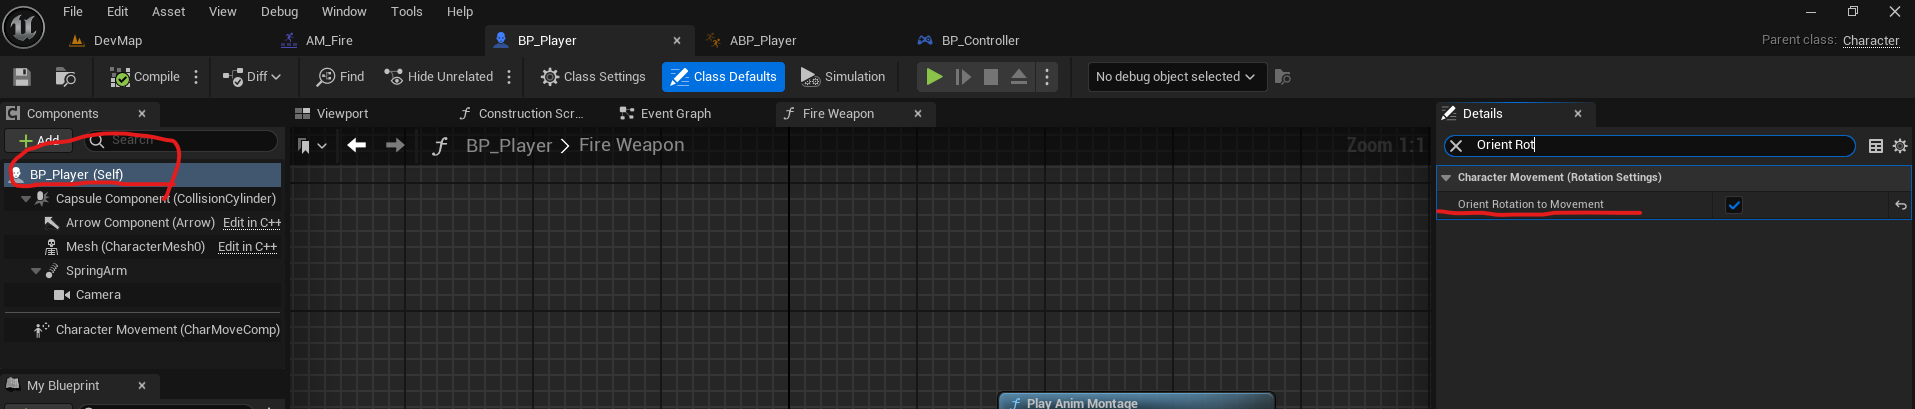Screen dimensions: 1915x409
Task: Switch to the ABP_Player tab
Action: pyautogui.click(x=763, y=41)
